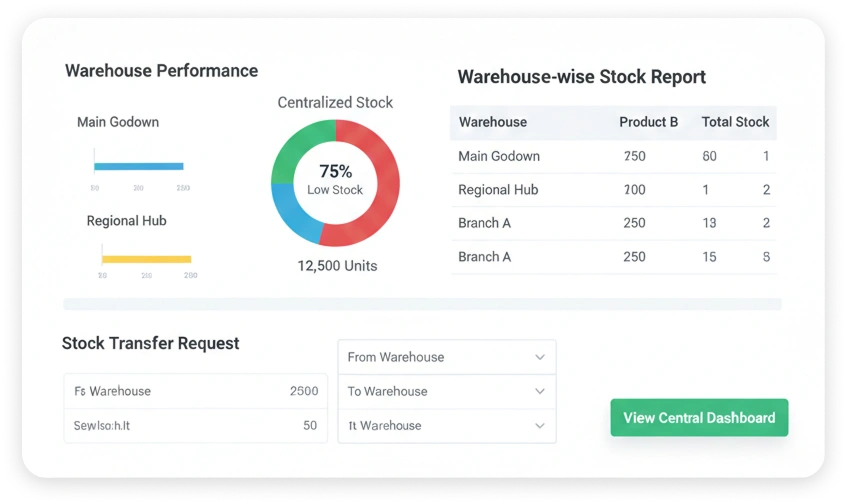Click the yellow Regional Hub bar
This screenshot has width=847, height=504.
(x=146, y=259)
